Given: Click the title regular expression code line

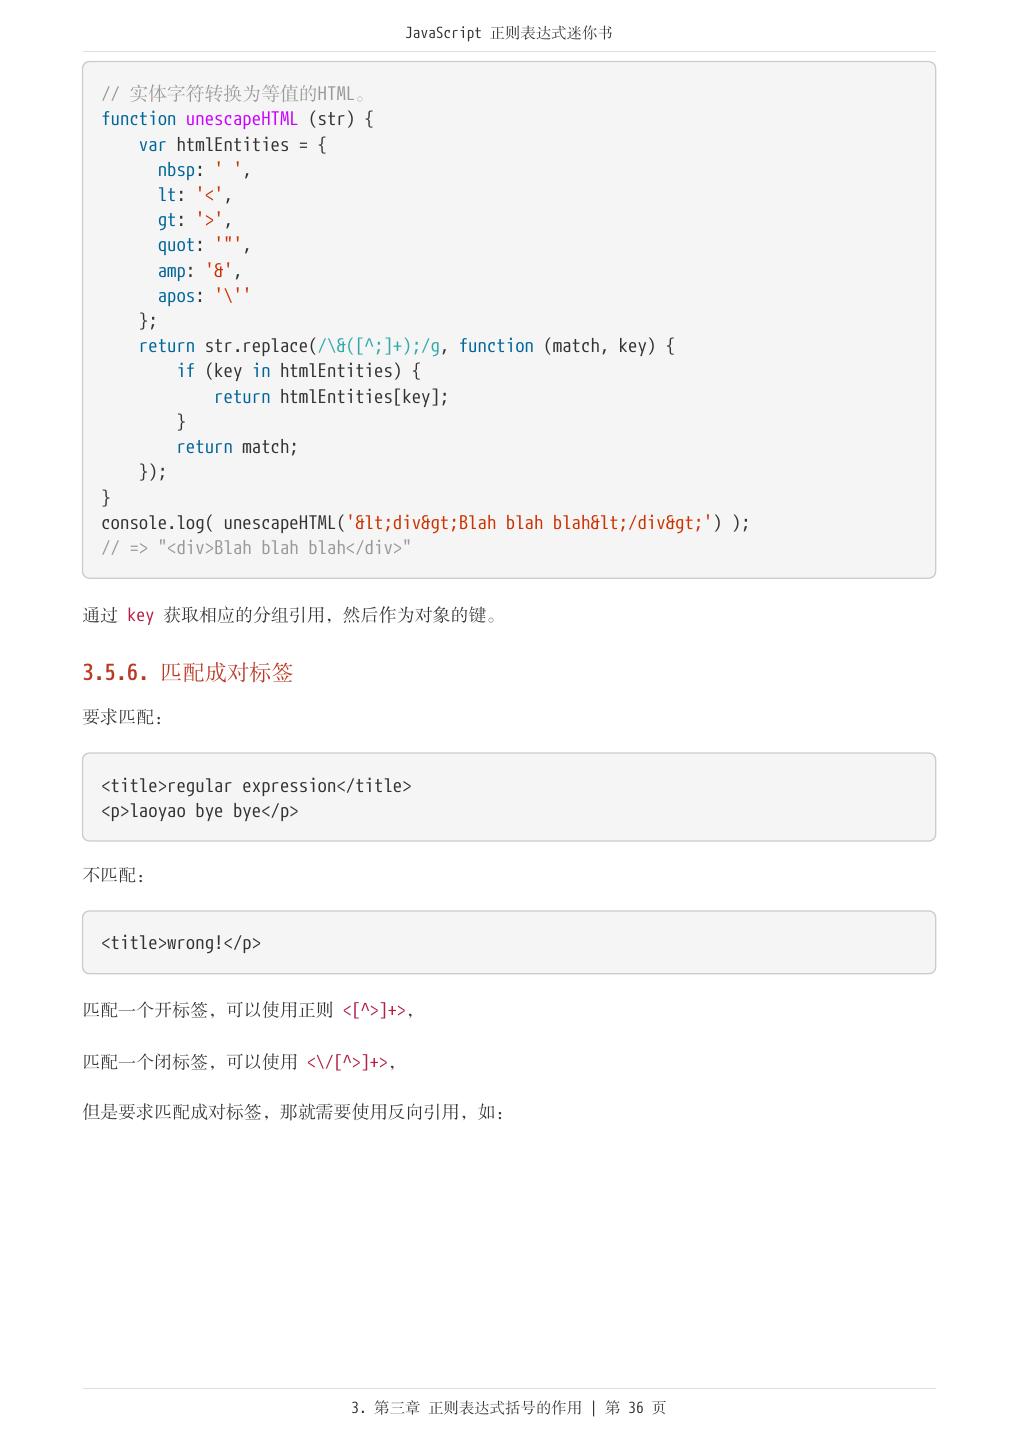Looking at the screenshot, I should click(x=256, y=786).
